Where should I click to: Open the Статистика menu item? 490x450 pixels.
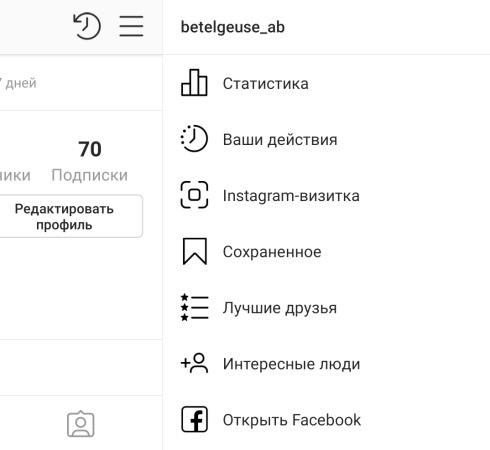(326, 83)
